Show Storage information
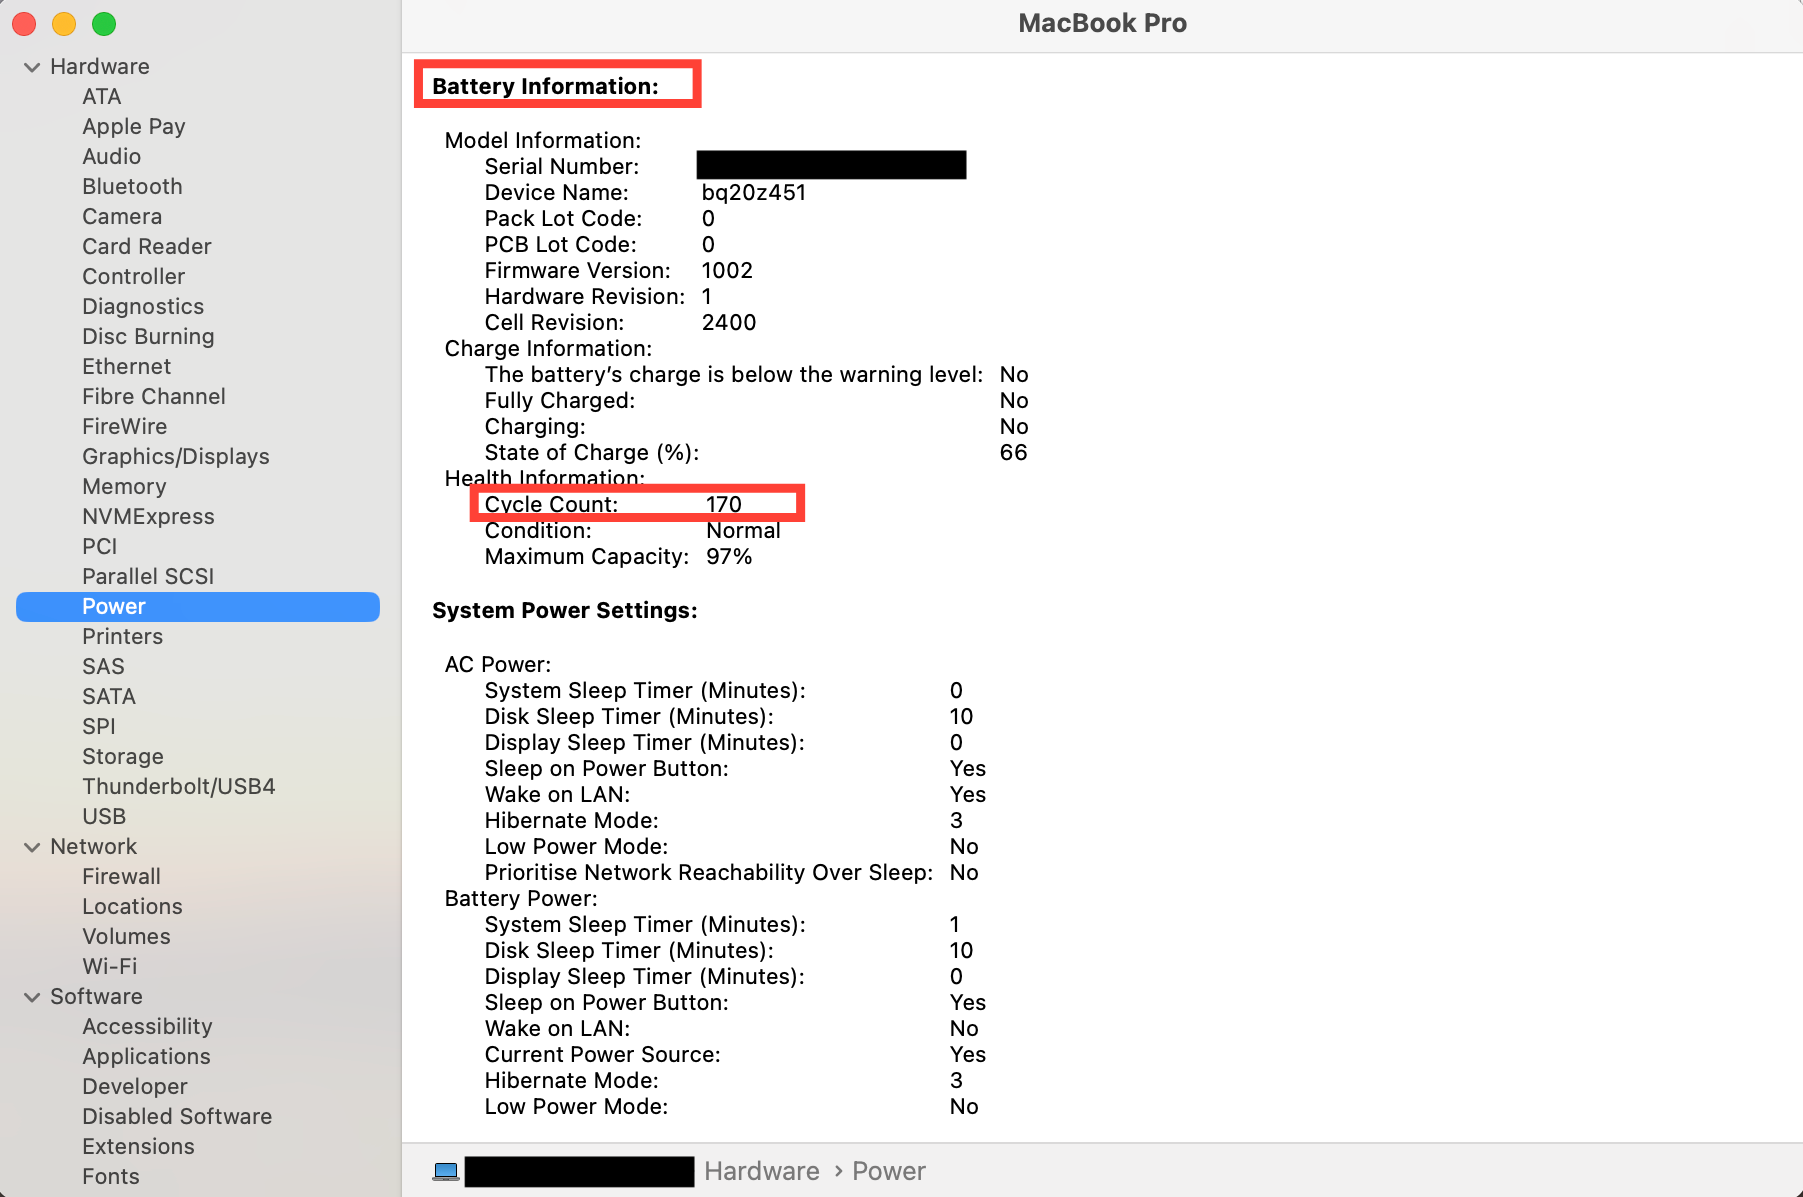Image resolution: width=1803 pixels, height=1197 pixels. click(123, 757)
